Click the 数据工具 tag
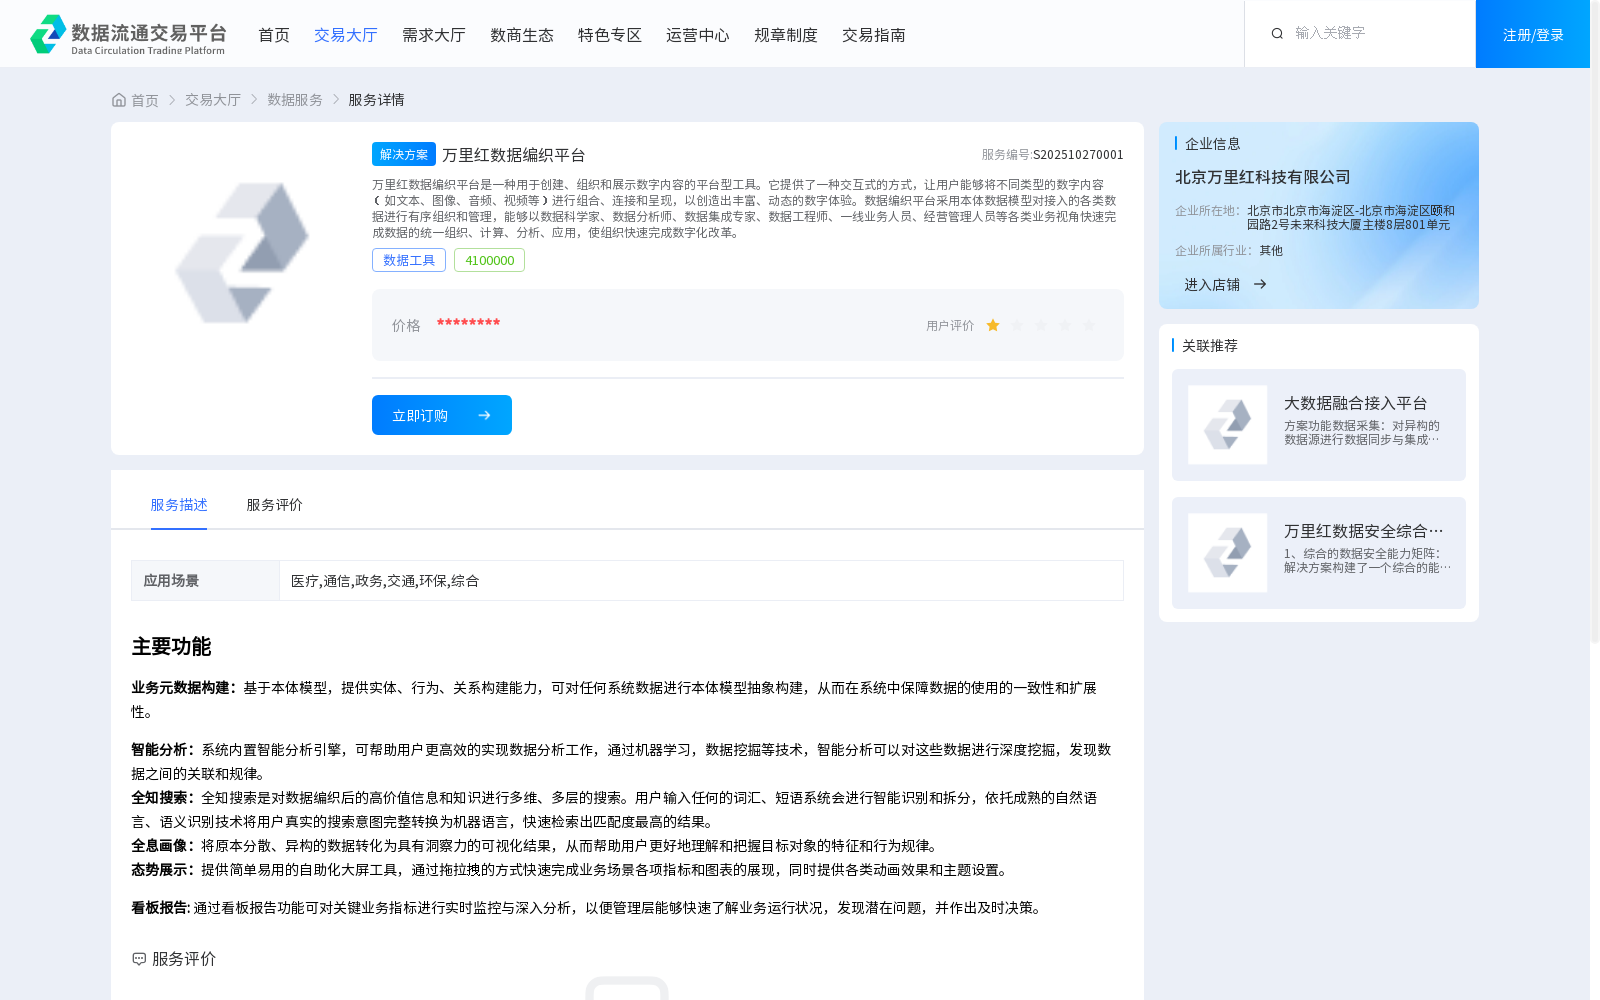This screenshot has height=1000, width=1600. (x=409, y=260)
